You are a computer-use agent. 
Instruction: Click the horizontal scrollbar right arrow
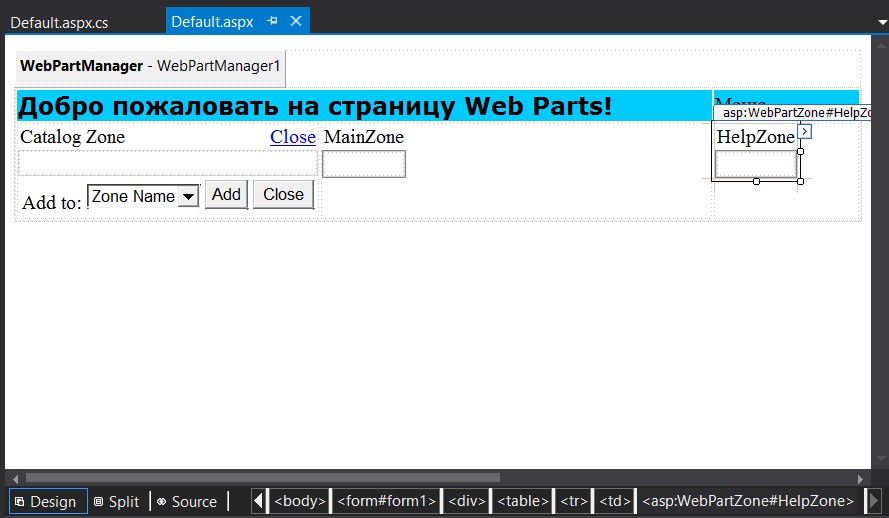tap(860, 479)
